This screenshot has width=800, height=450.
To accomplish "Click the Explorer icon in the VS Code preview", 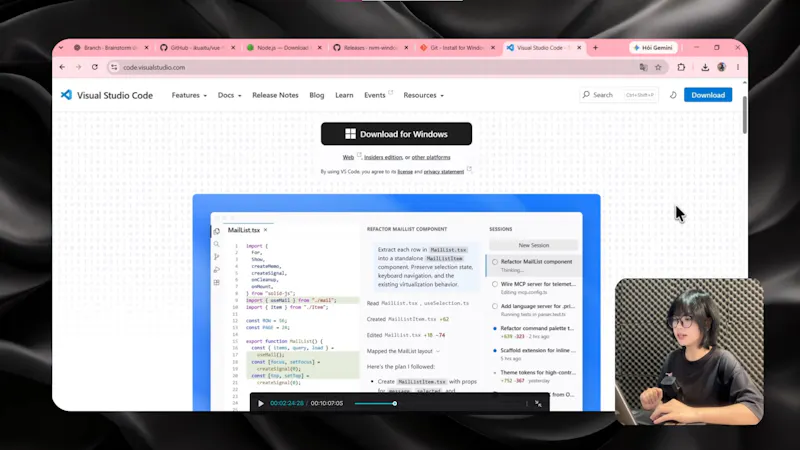I will [x=217, y=231].
